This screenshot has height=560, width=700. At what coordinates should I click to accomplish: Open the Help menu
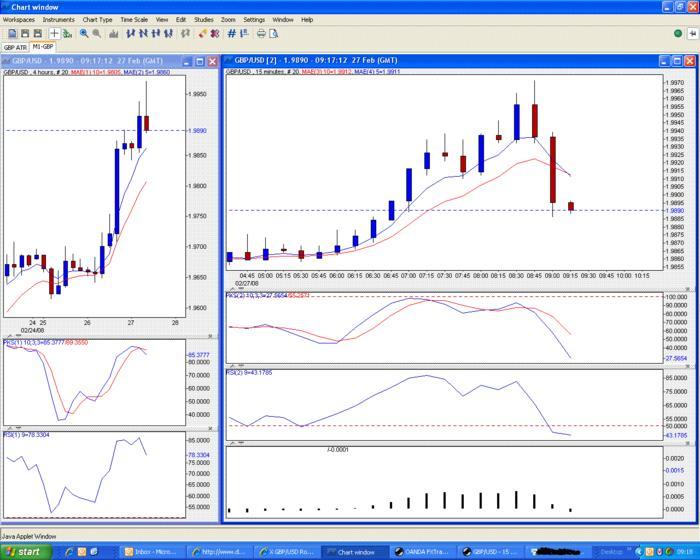pos(307,20)
